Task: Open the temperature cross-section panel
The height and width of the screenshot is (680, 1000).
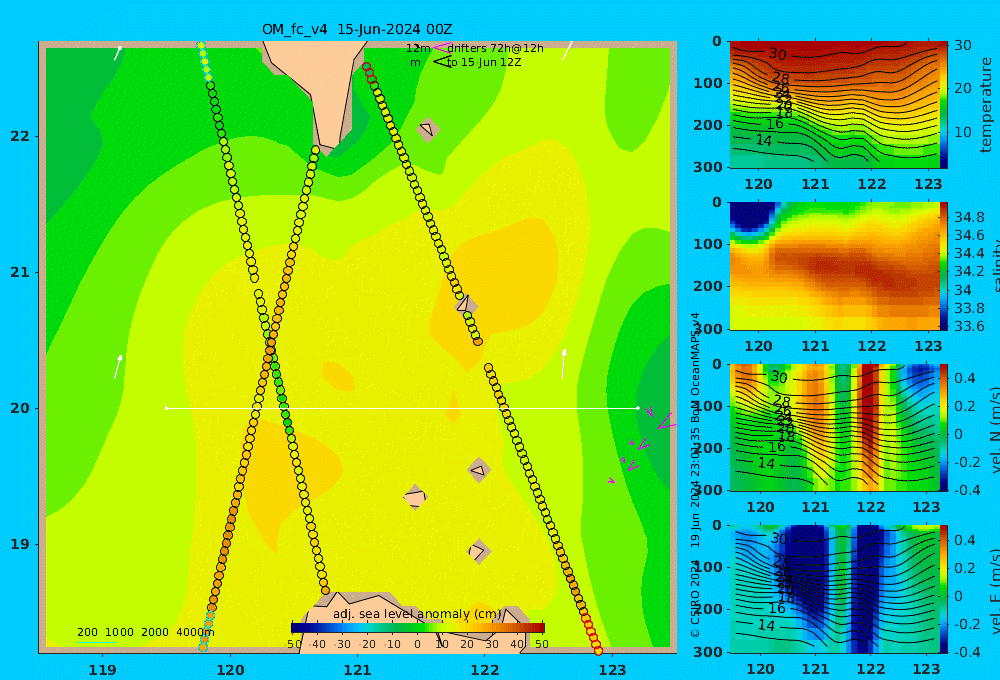Action: 834,105
